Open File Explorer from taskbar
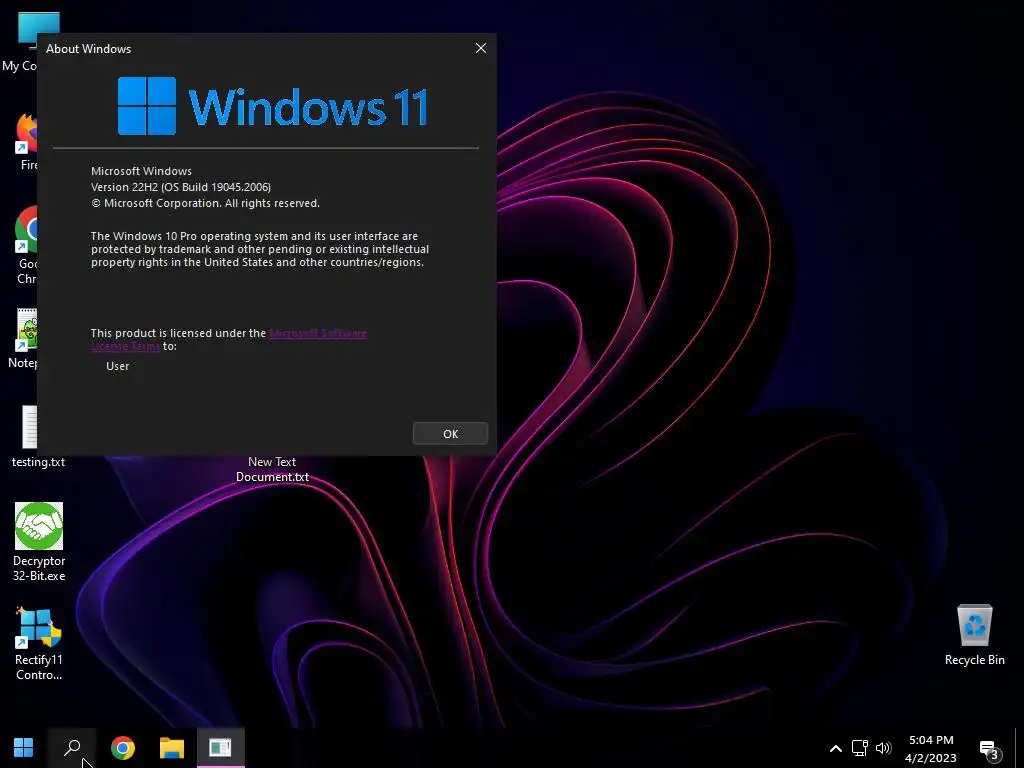The height and width of the screenshot is (768, 1024). [172, 747]
